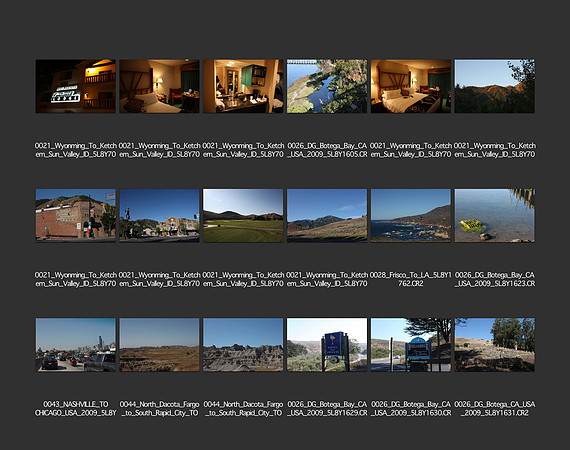Screen dimensions: 570x450
Task: Select the mossy green rock in water thumbnail
Action: point(494,215)
